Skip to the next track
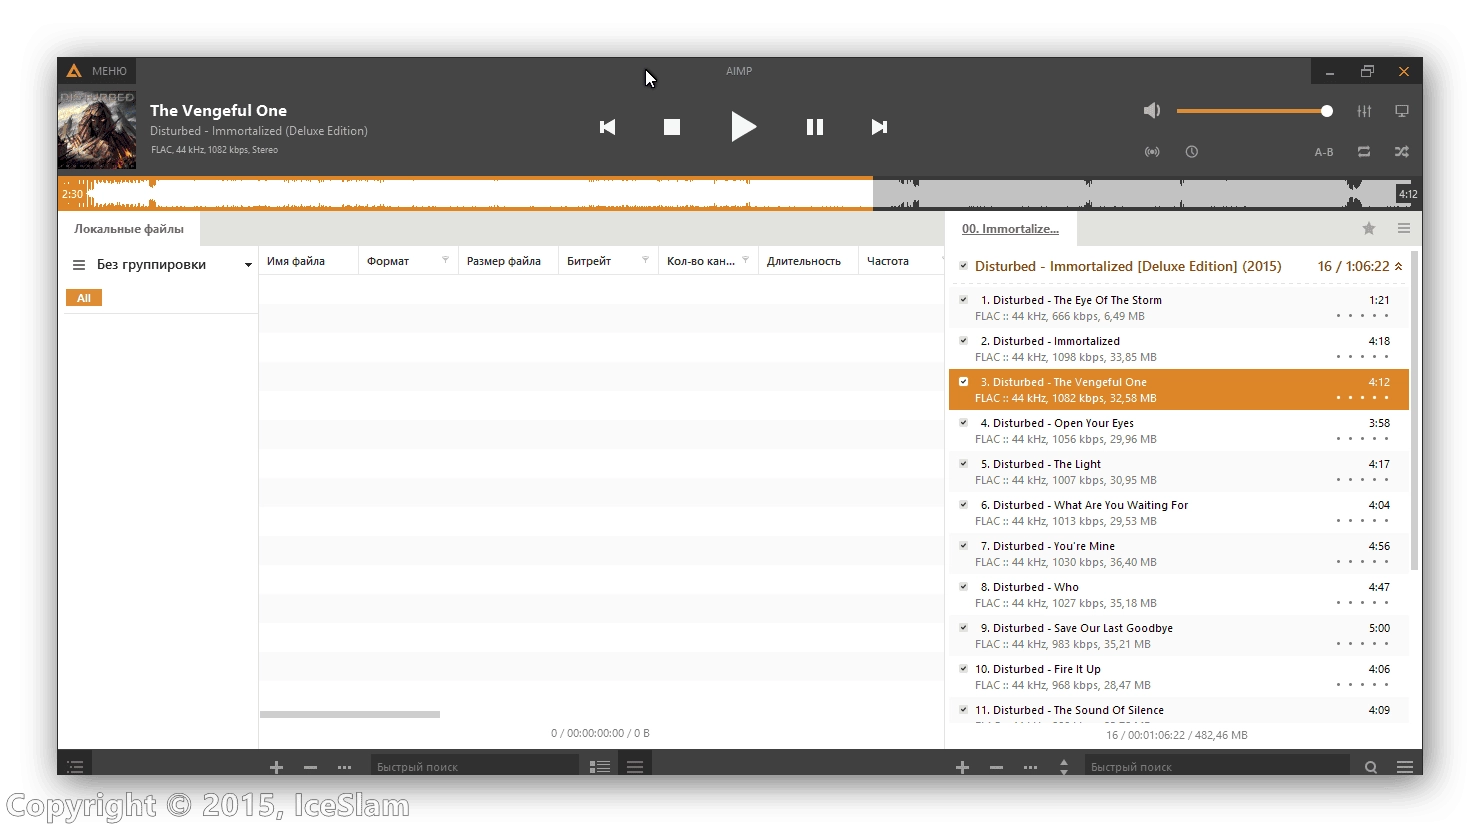This screenshot has height=827, width=1476. [x=879, y=127]
